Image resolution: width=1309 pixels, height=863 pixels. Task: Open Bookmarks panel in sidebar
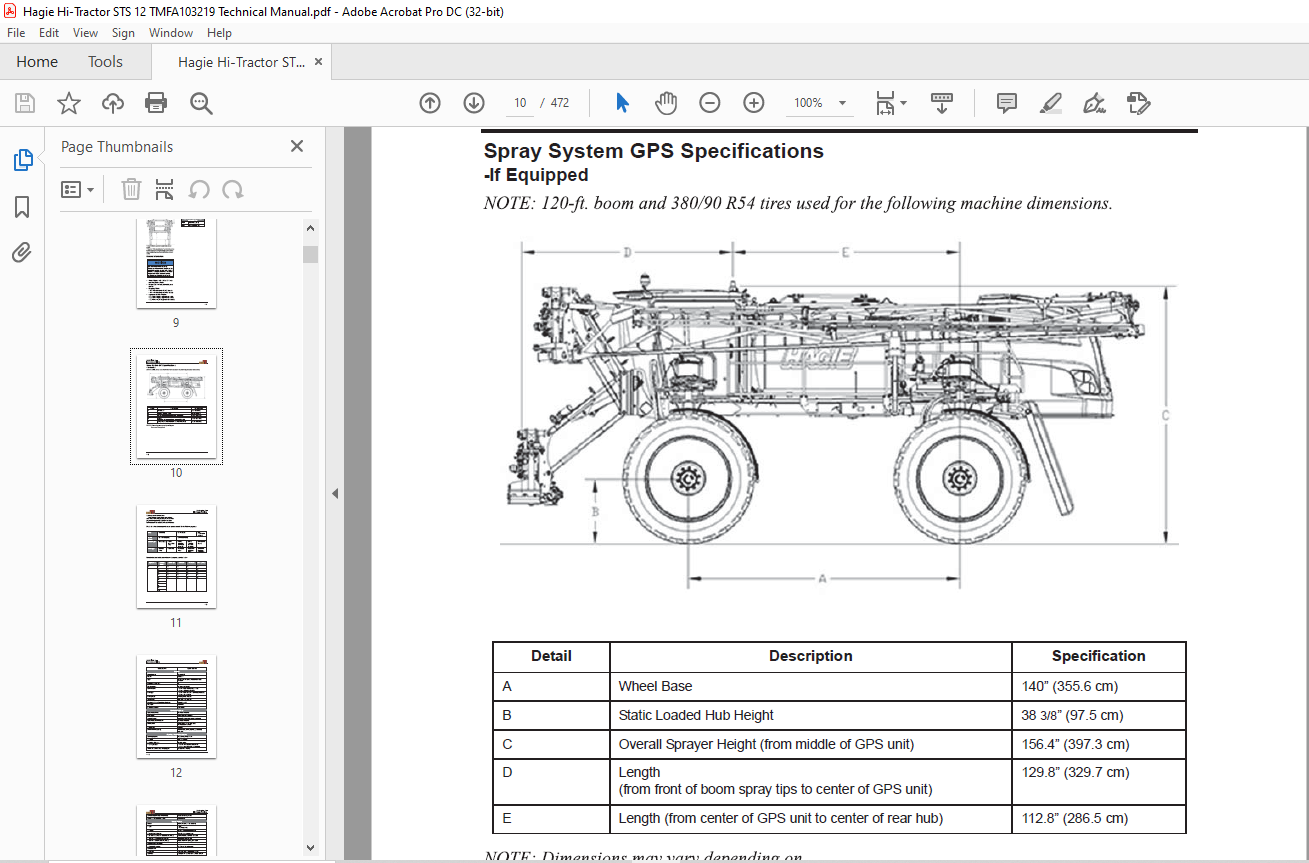22,207
